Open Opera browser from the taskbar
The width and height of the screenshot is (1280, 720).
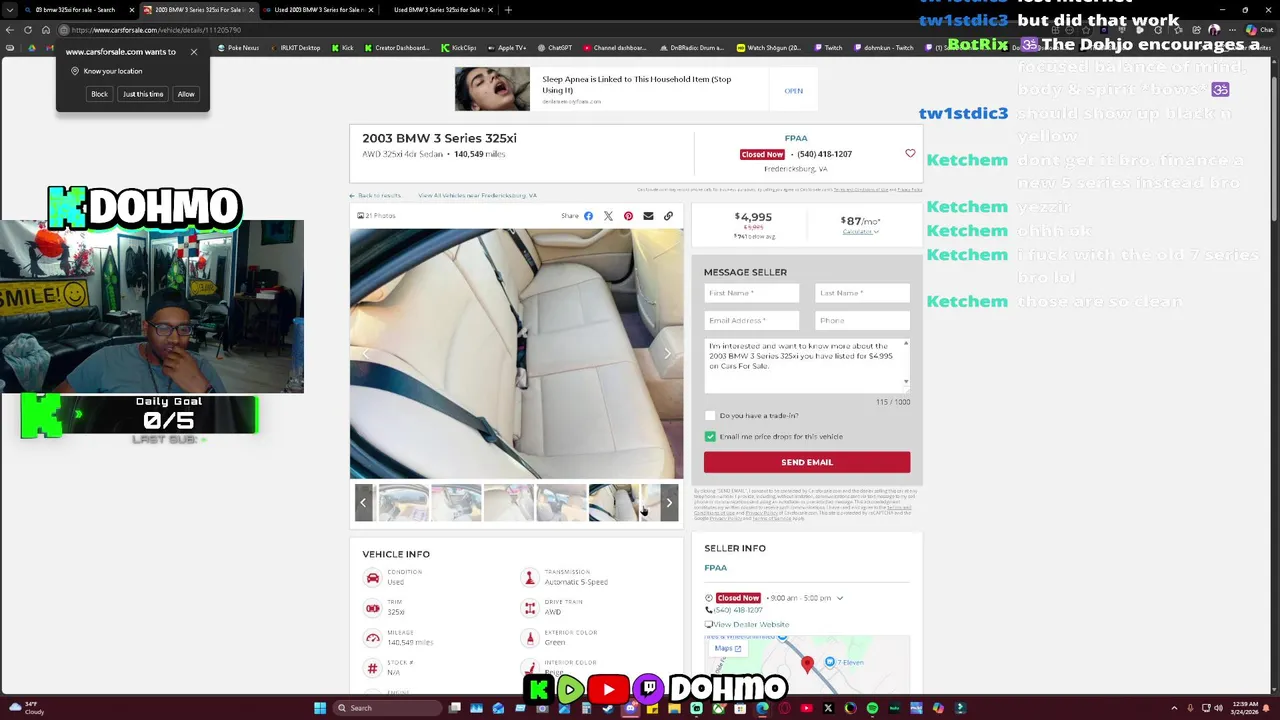(784, 708)
